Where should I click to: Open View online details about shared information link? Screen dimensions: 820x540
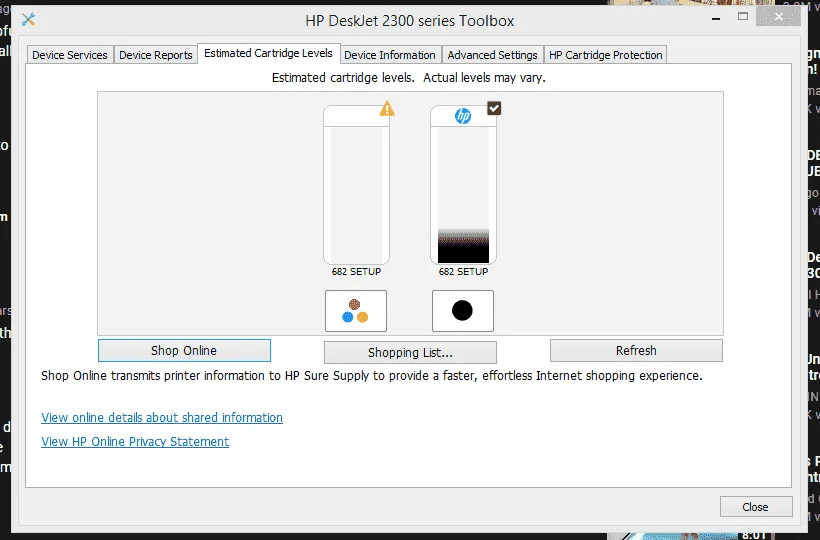tap(162, 417)
